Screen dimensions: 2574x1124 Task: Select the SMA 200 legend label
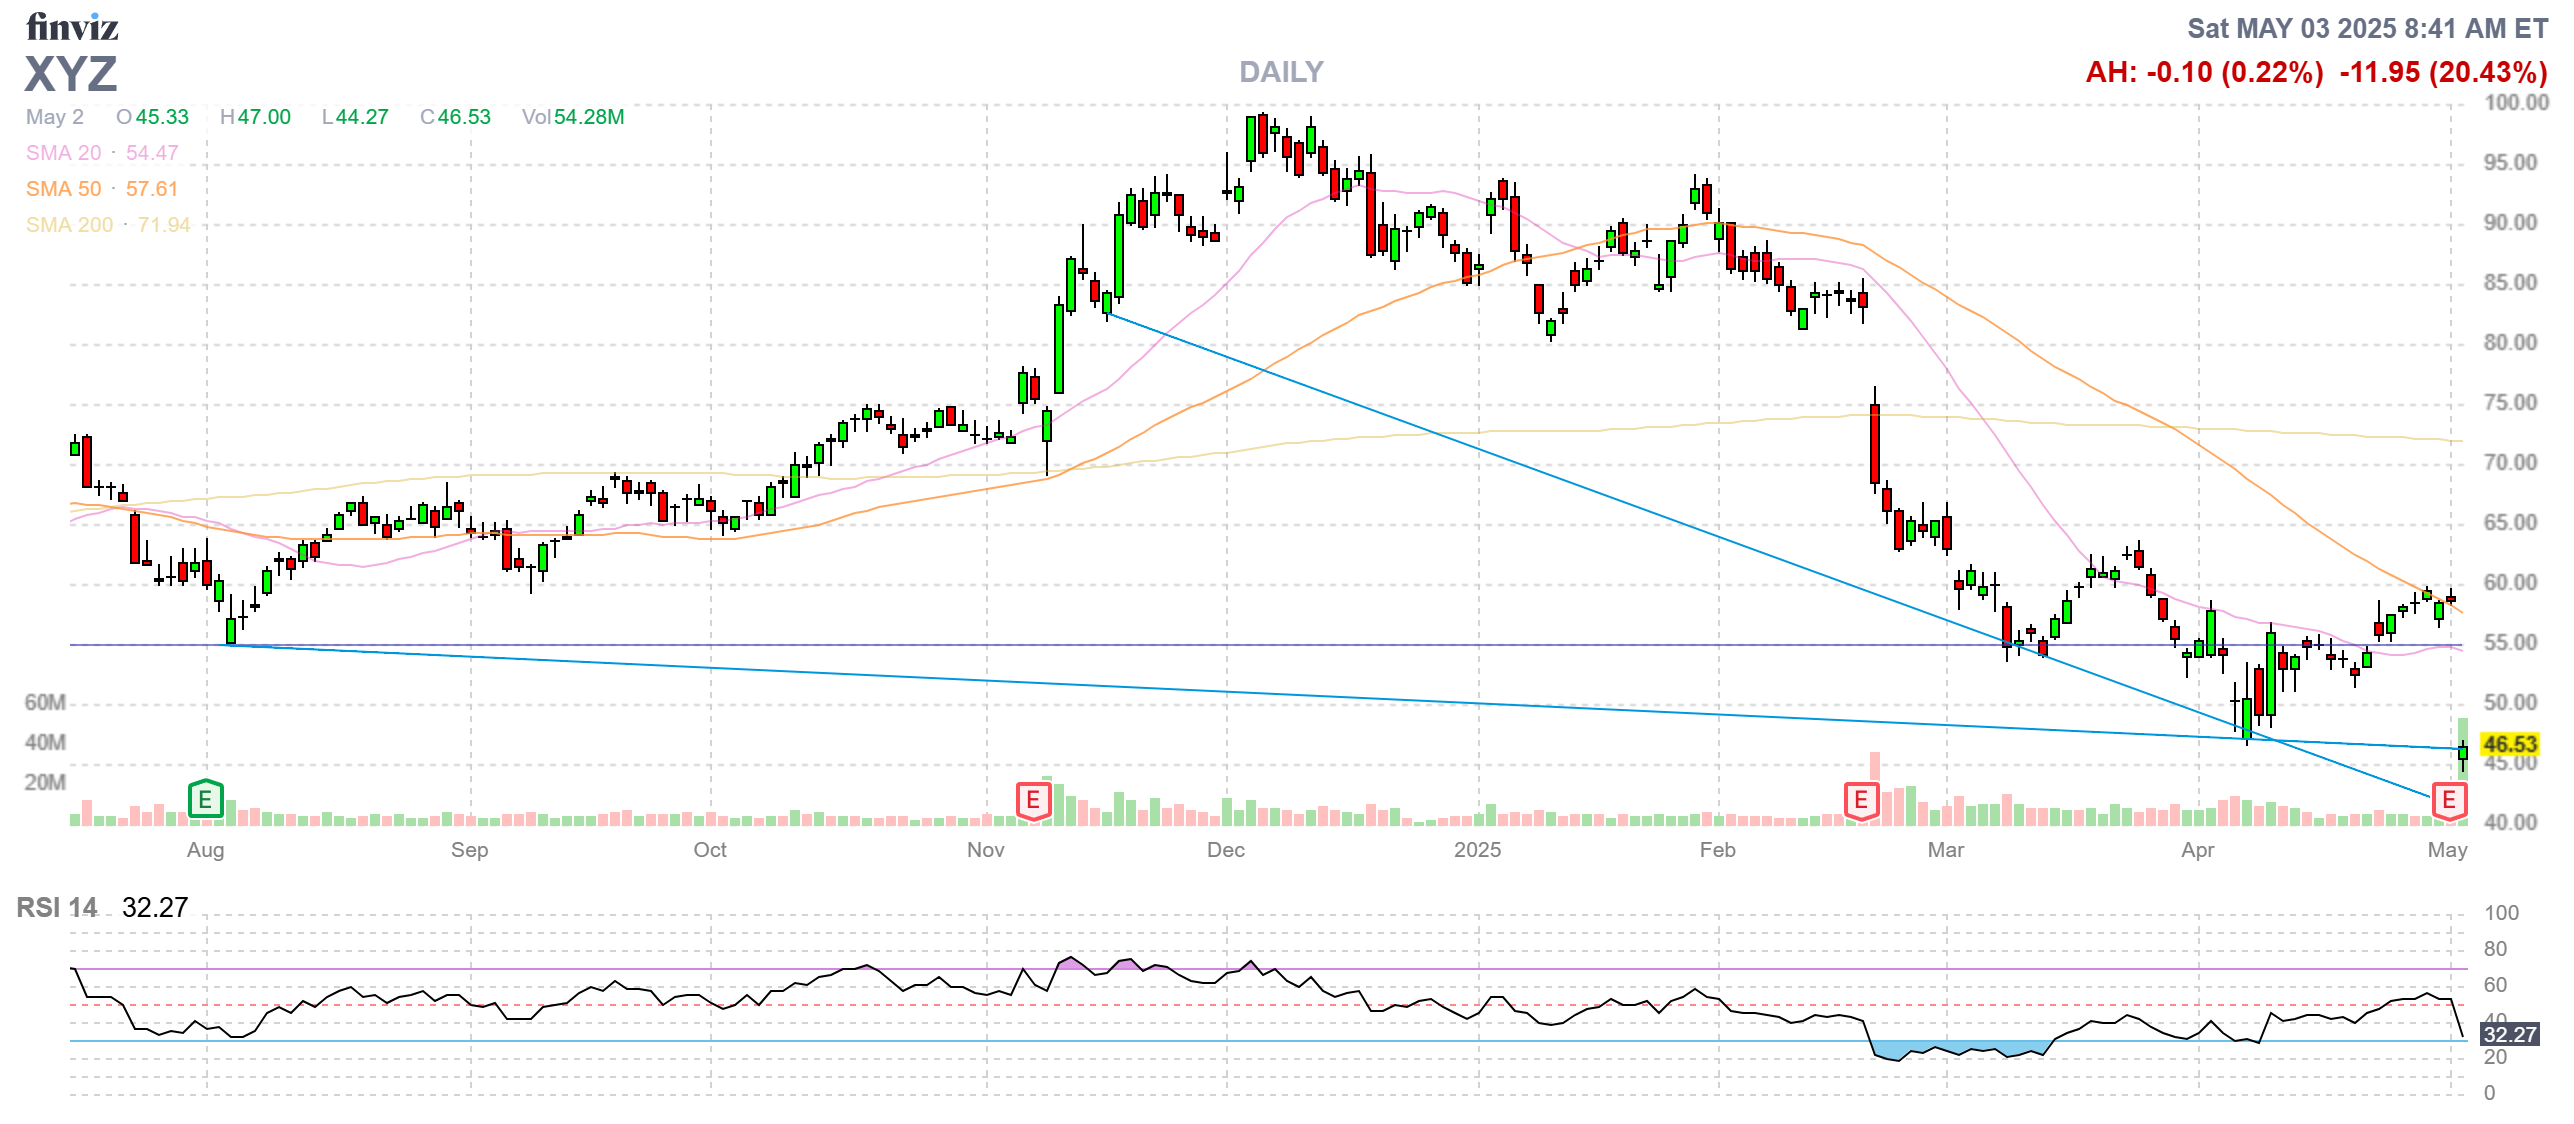coord(69,225)
